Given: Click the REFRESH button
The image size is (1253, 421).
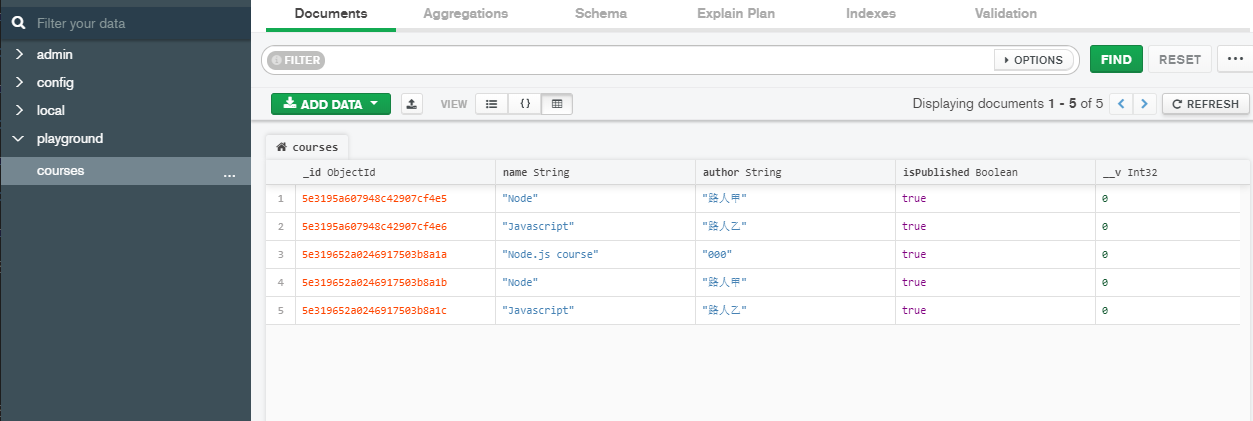Looking at the screenshot, I should coord(1205,104).
